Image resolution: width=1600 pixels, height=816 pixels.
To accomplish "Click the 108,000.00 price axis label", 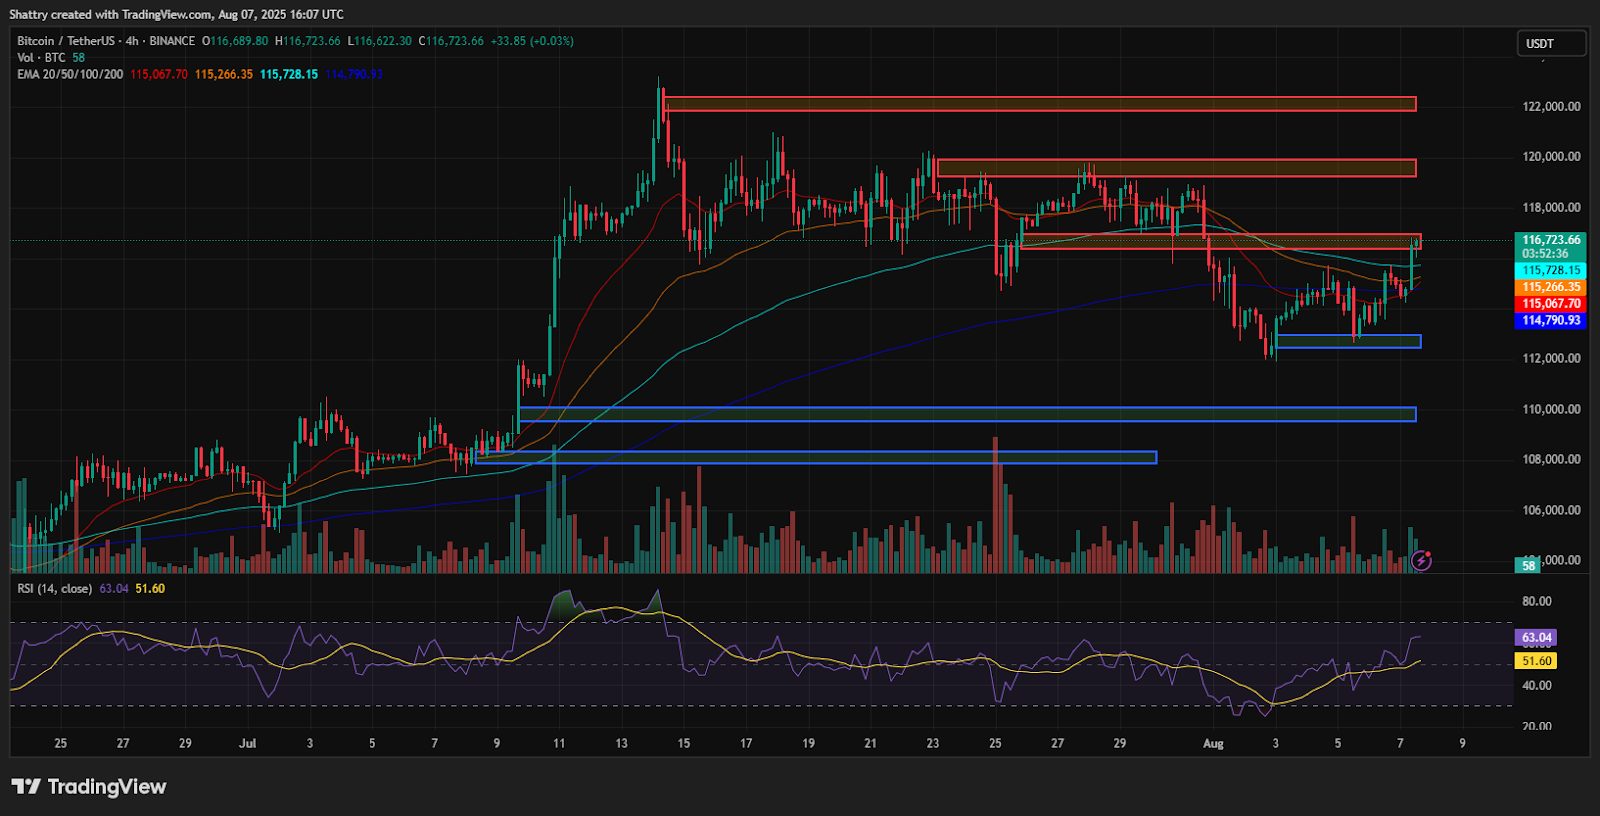I will 1551,459.
